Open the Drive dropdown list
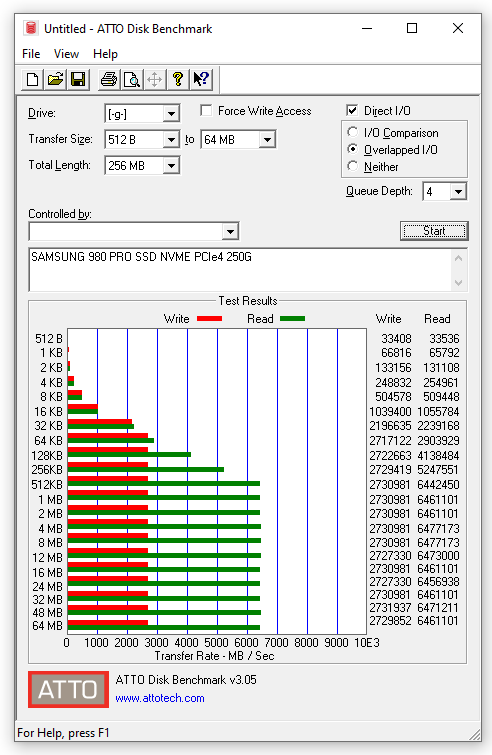 [x=171, y=114]
